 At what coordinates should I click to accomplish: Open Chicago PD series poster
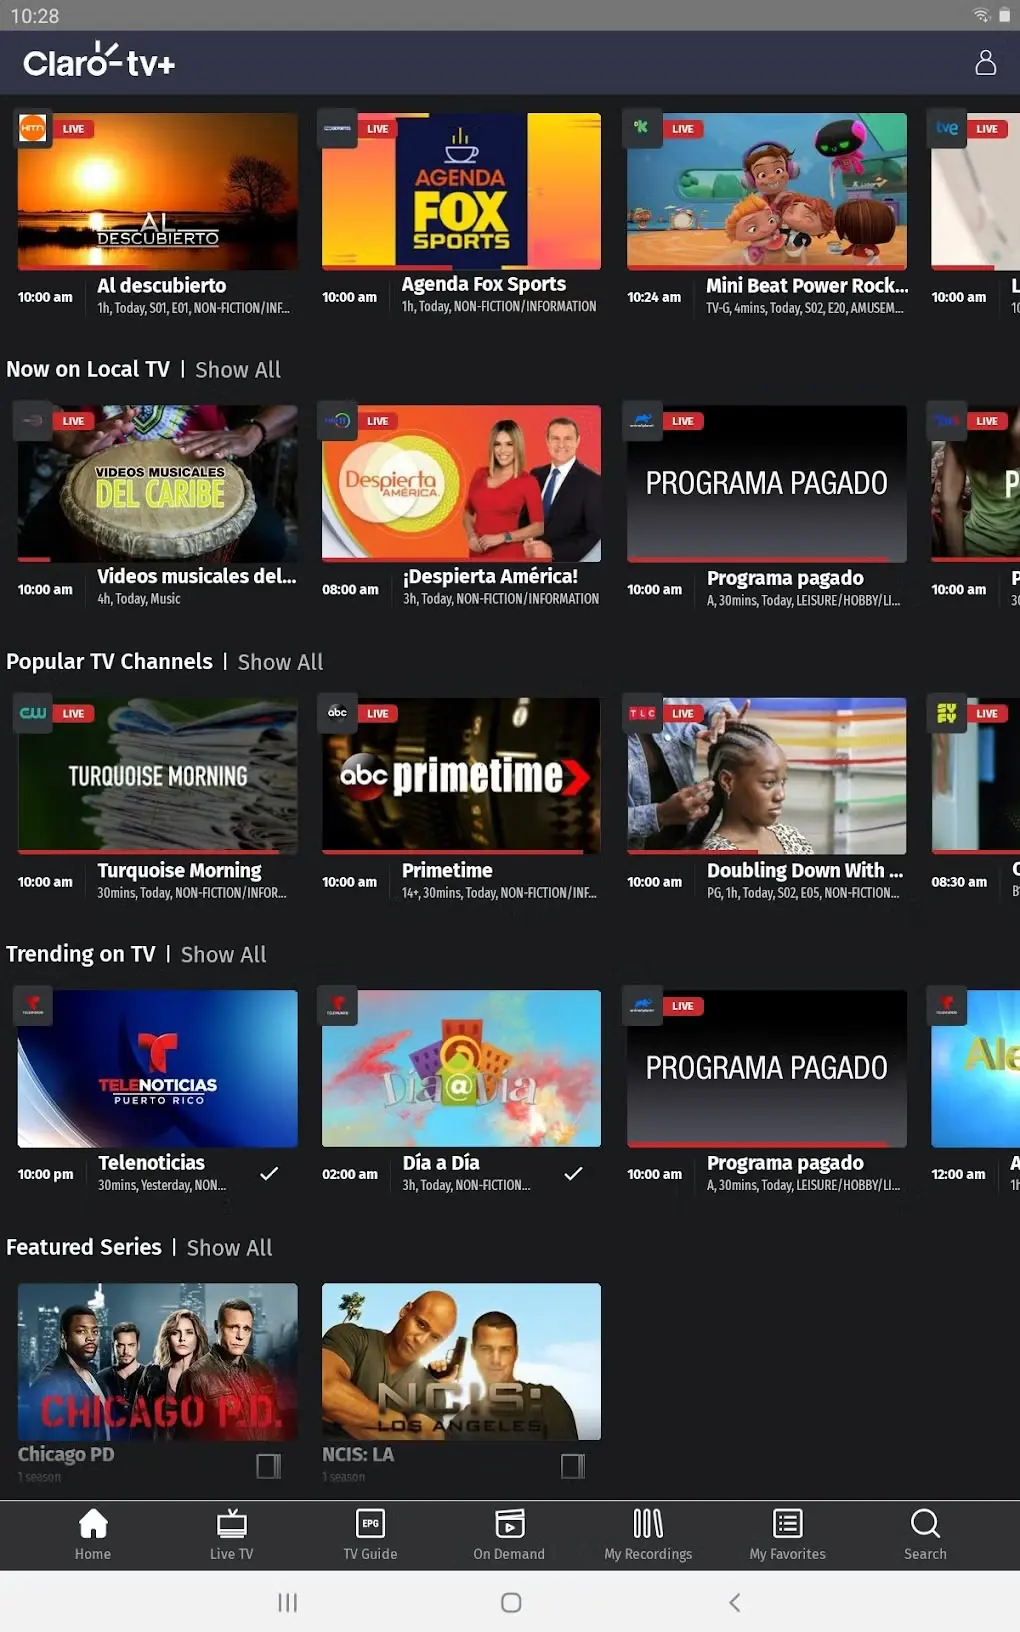157,1361
